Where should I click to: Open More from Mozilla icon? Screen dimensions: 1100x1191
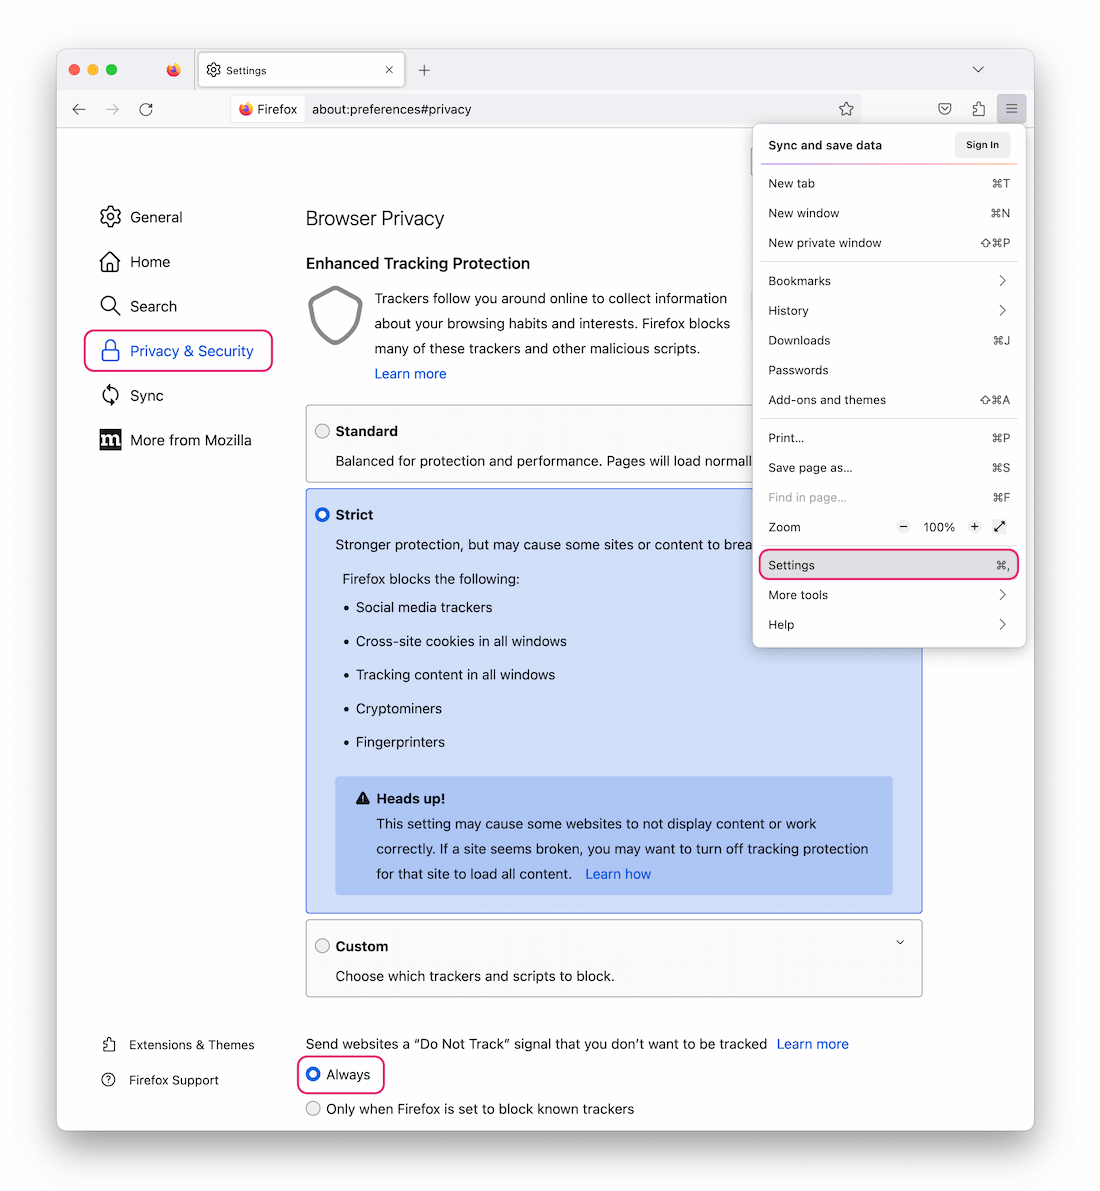pos(110,440)
